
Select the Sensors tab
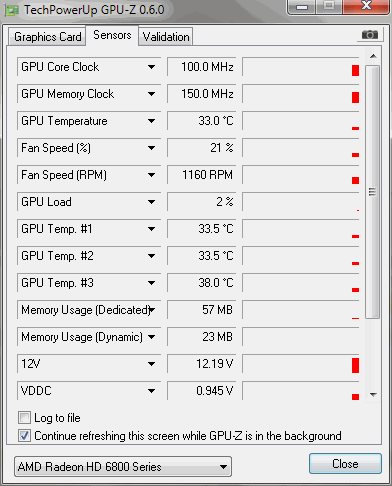[112, 35]
